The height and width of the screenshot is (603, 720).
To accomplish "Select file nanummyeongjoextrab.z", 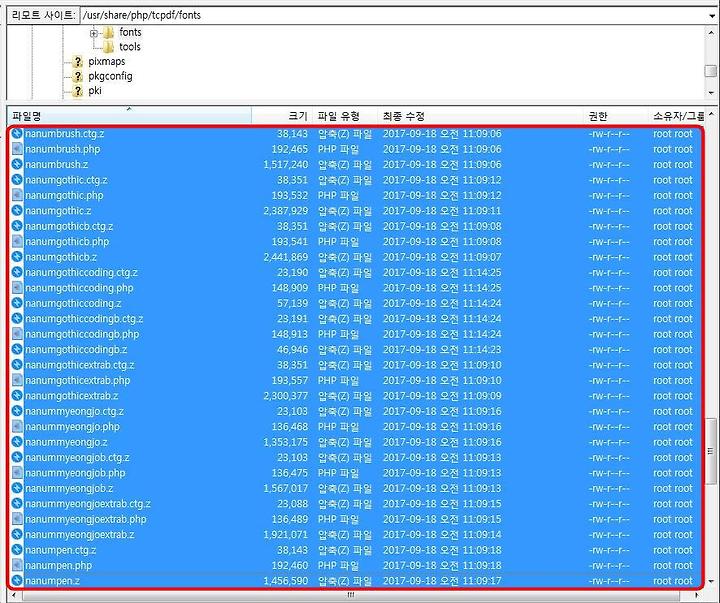I will pos(80,535).
